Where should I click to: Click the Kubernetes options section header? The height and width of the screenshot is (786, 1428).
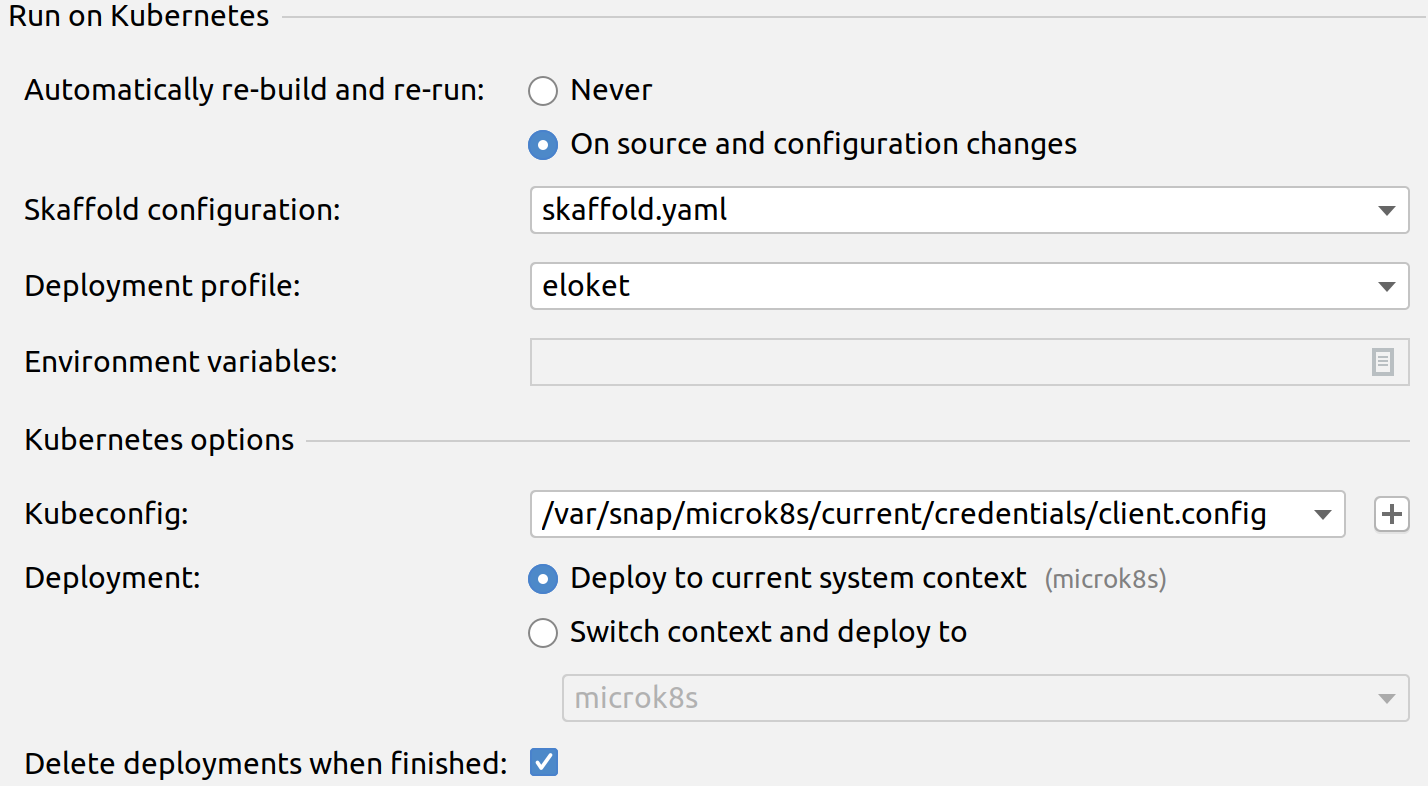click(158, 439)
